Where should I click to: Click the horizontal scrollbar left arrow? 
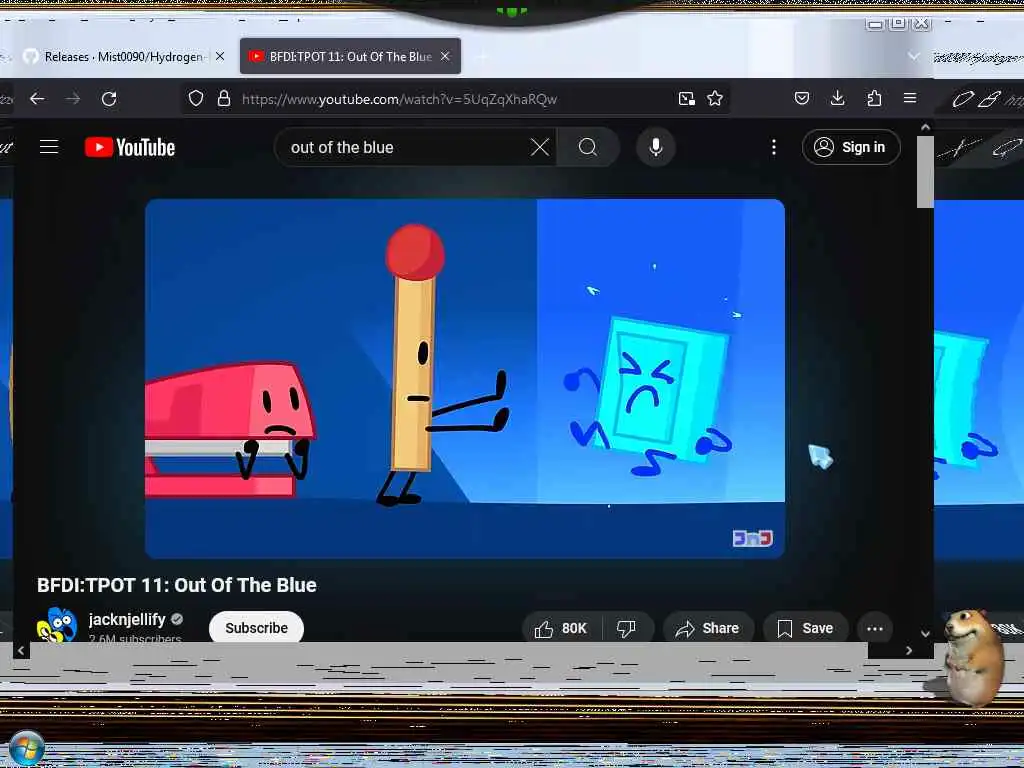21,650
